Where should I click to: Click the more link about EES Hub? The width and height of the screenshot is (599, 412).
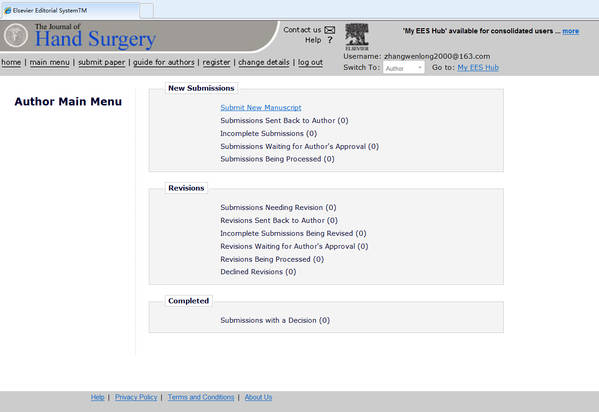pyautogui.click(x=570, y=31)
